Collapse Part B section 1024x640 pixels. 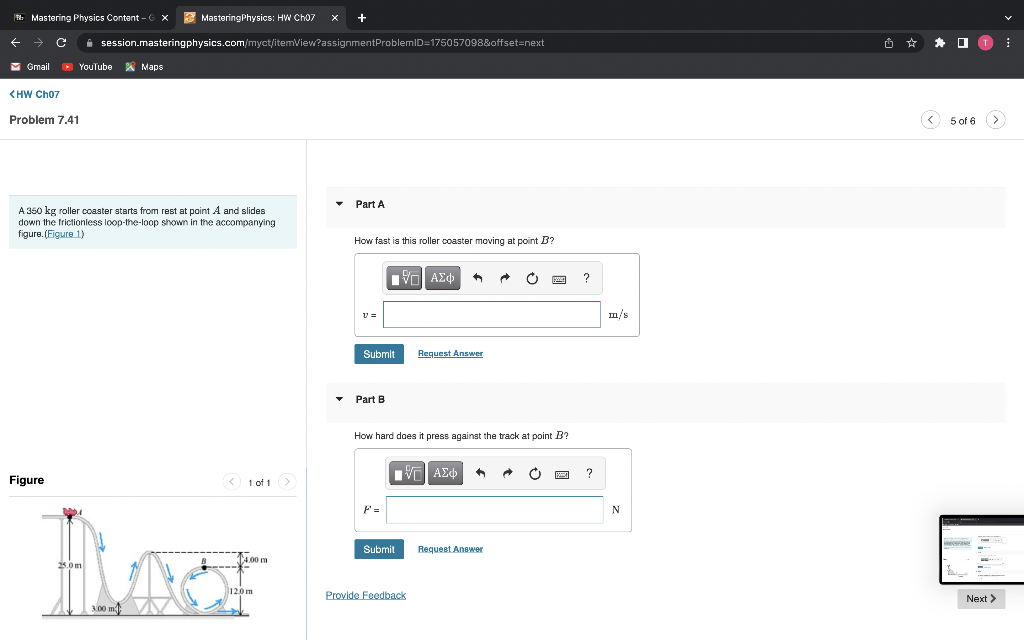[x=340, y=399]
